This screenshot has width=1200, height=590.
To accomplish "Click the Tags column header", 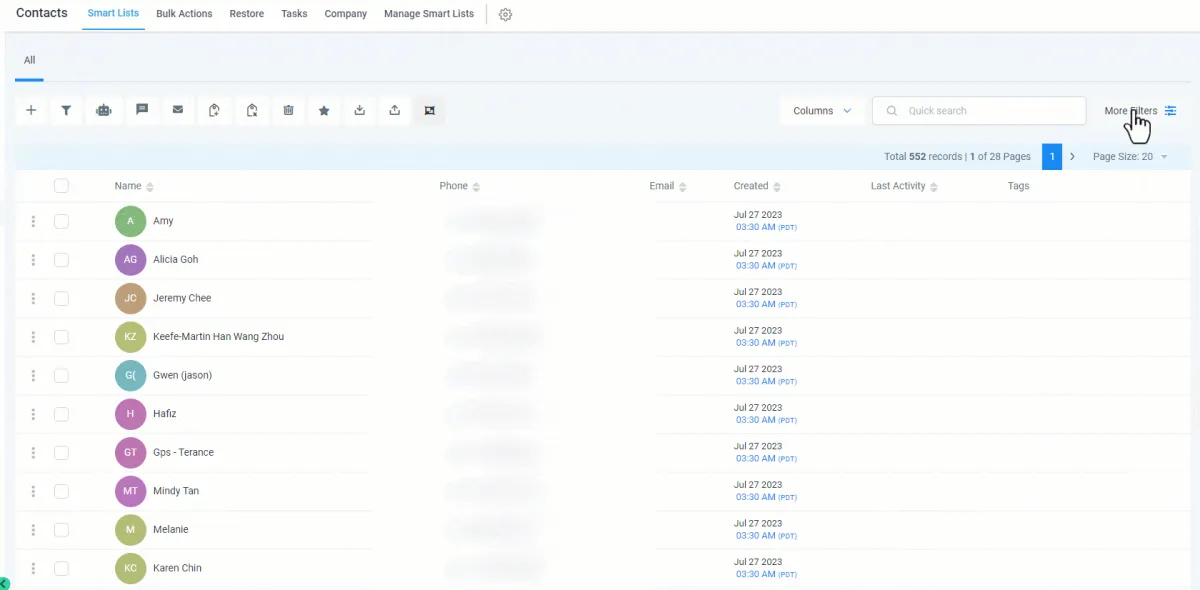I will [1019, 186].
